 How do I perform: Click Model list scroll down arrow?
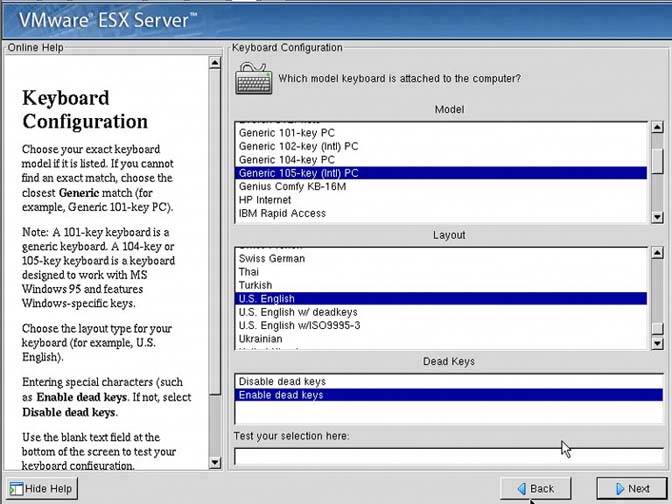tap(657, 217)
